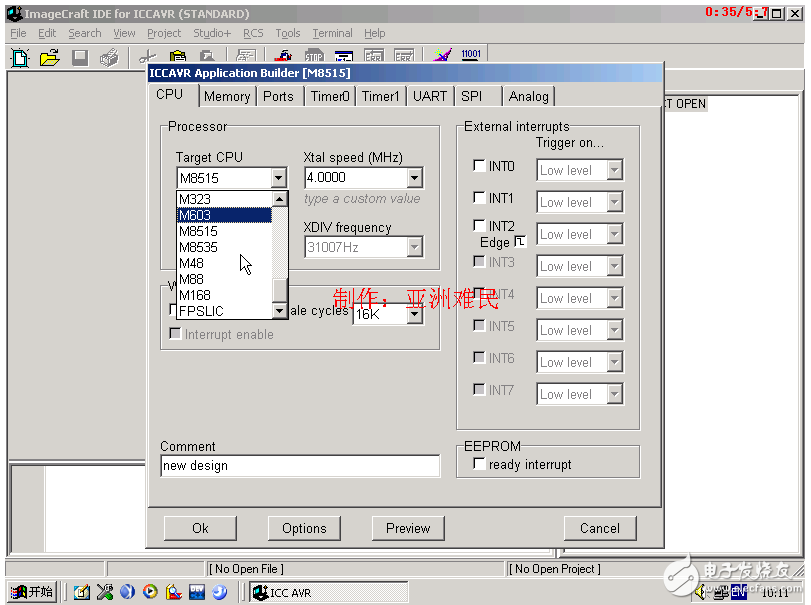Toggle EEPROM ready interrupt checkbox

click(479, 464)
